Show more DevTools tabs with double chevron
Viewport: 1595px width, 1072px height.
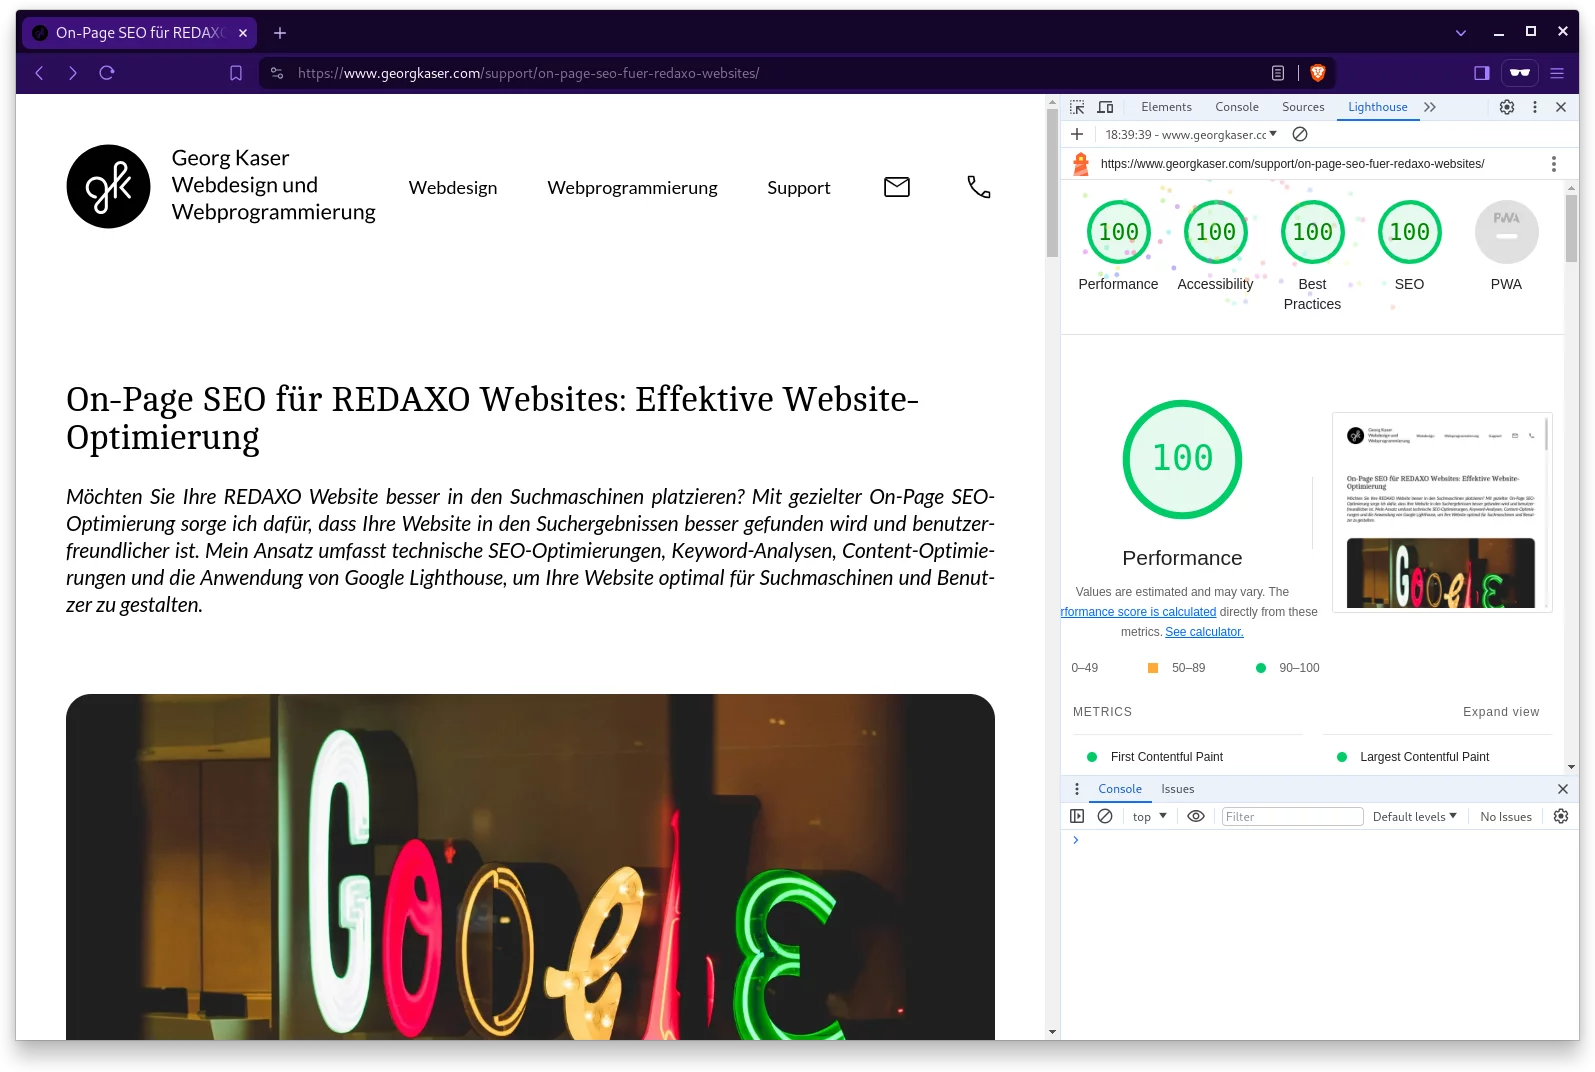click(x=1430, y=107)
